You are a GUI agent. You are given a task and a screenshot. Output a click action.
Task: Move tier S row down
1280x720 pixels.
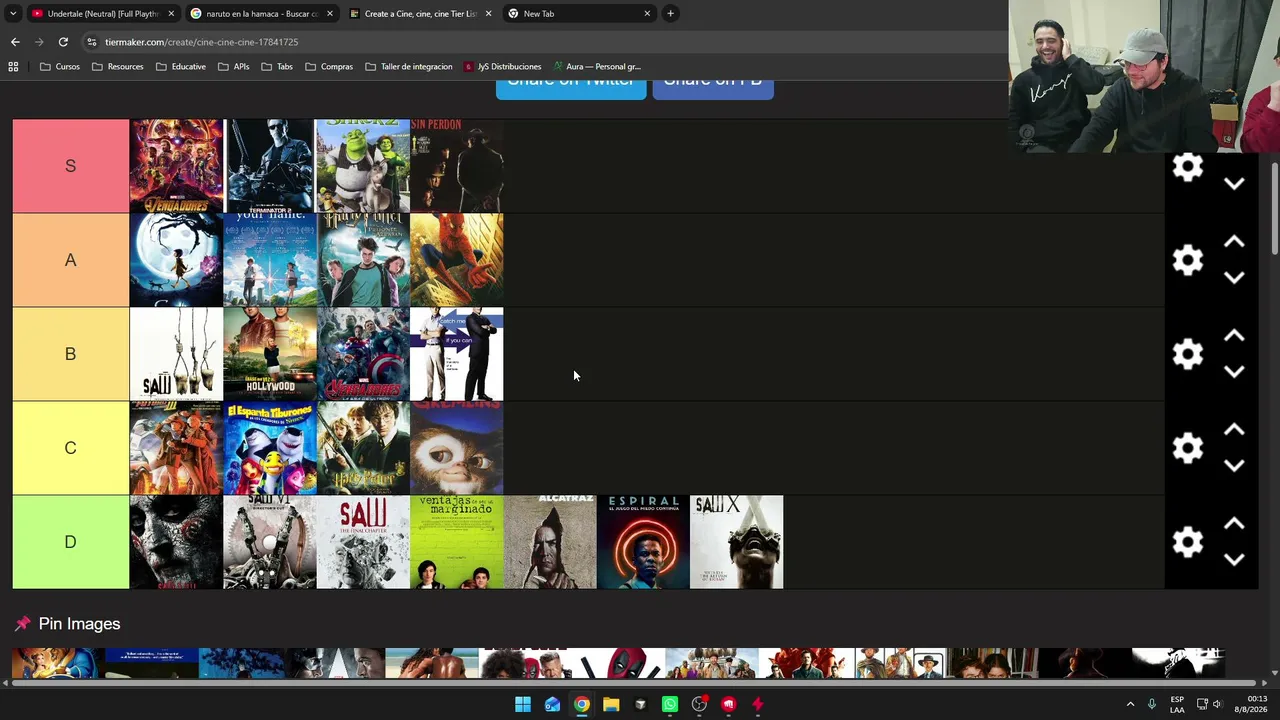1234,184
